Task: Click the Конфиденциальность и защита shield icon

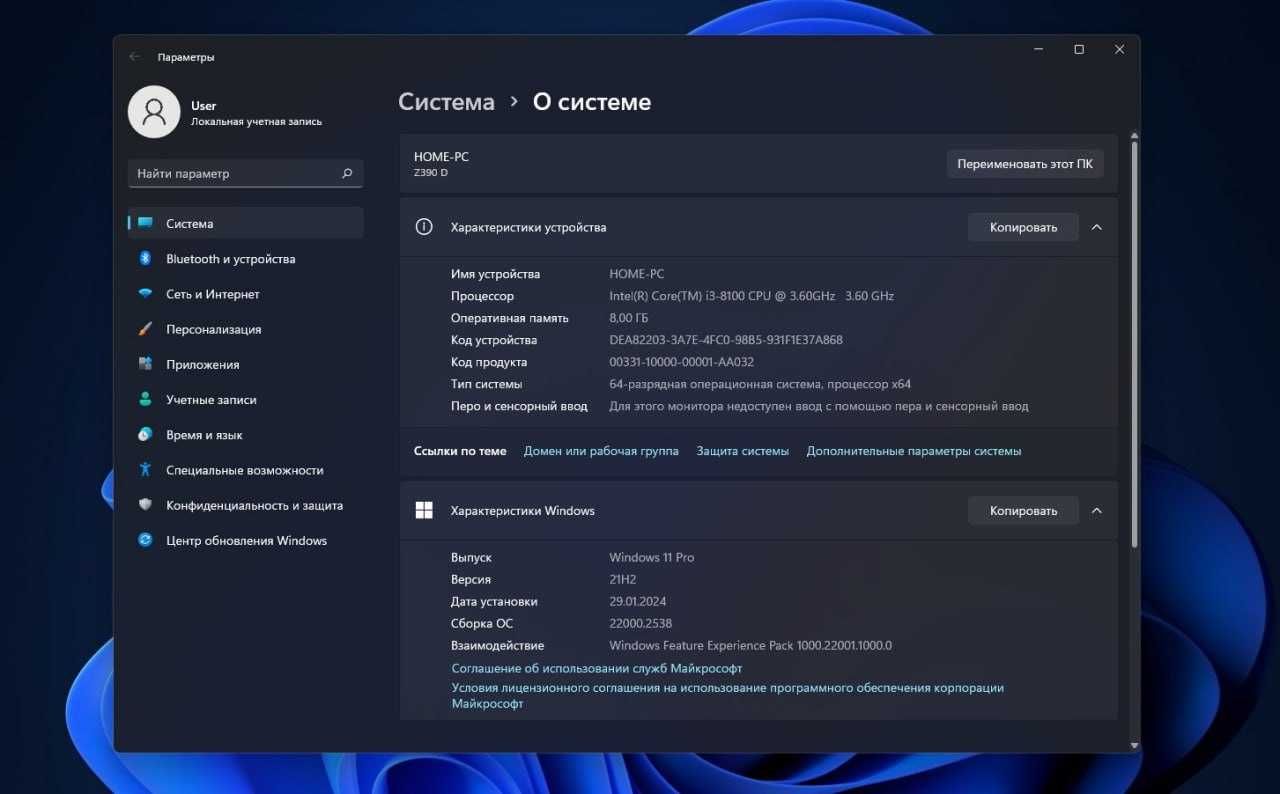Action: pyautogui.click(x=145, y=505)
